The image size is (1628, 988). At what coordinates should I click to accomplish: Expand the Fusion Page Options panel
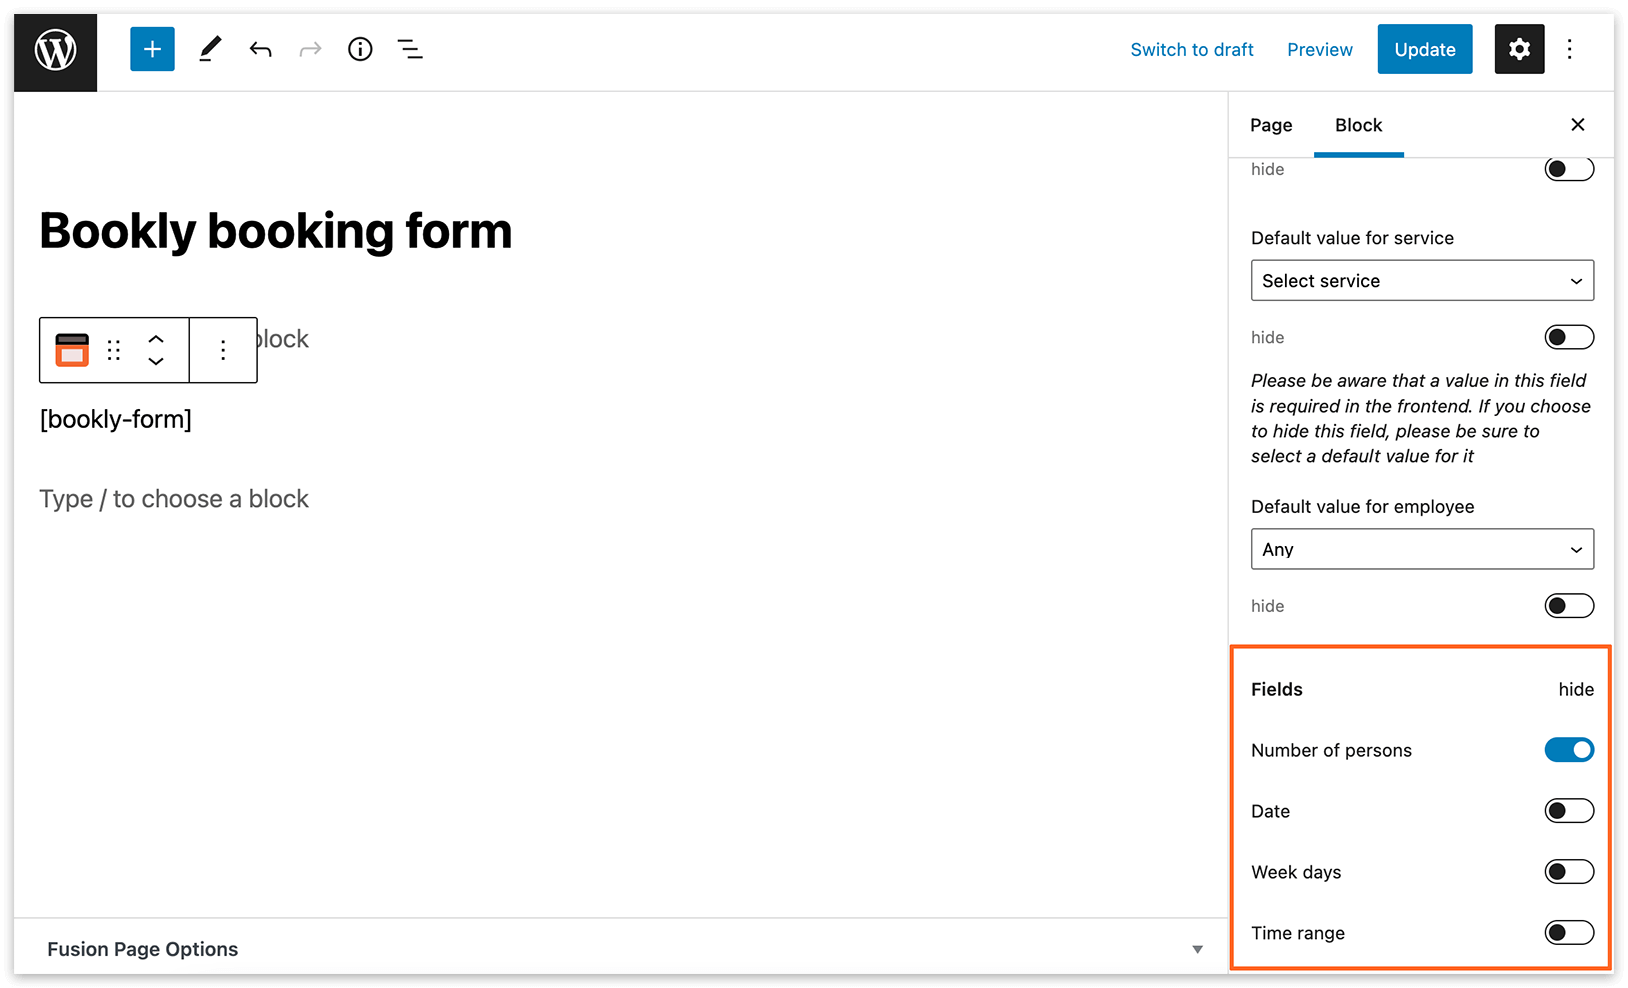(x=1197, y=949)
